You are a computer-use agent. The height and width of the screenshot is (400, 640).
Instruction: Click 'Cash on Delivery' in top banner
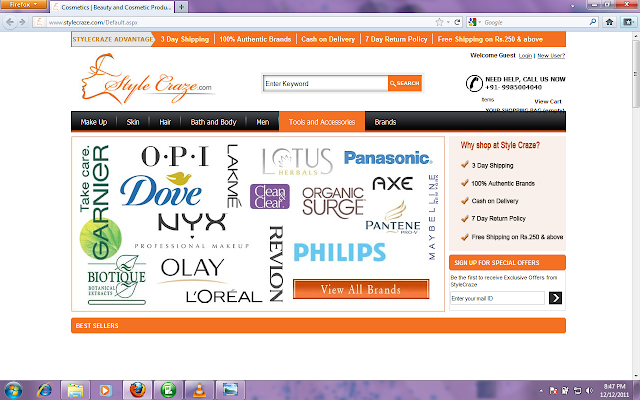click(328, 39)
